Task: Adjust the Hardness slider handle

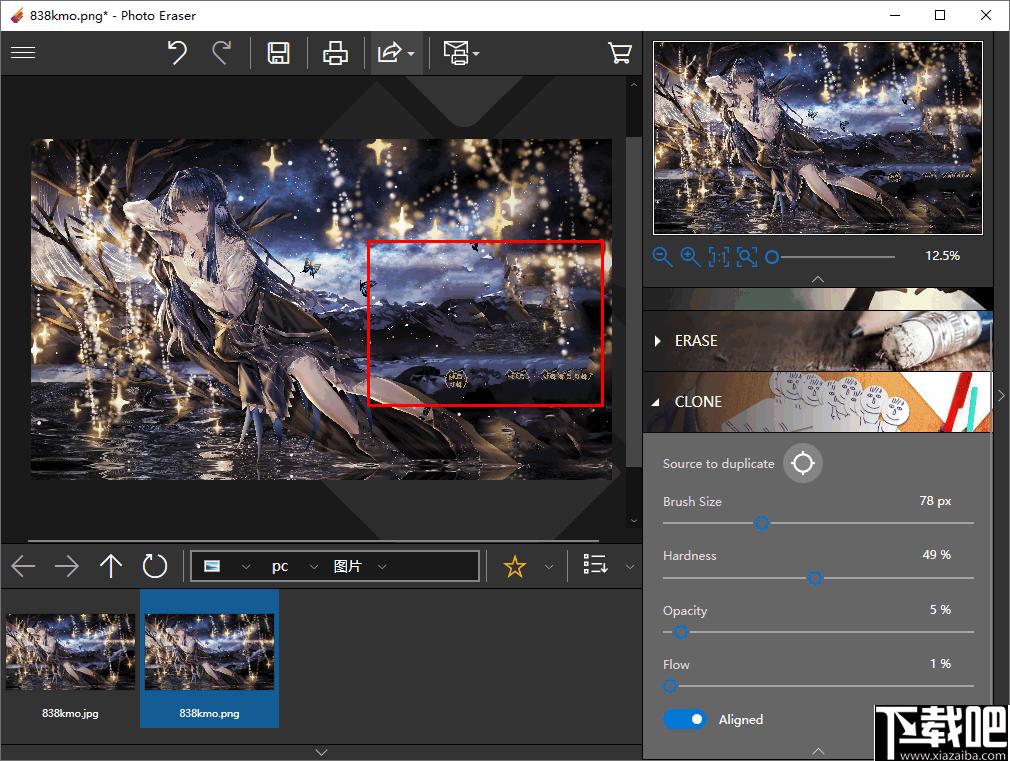Action: tap(814, 577)
